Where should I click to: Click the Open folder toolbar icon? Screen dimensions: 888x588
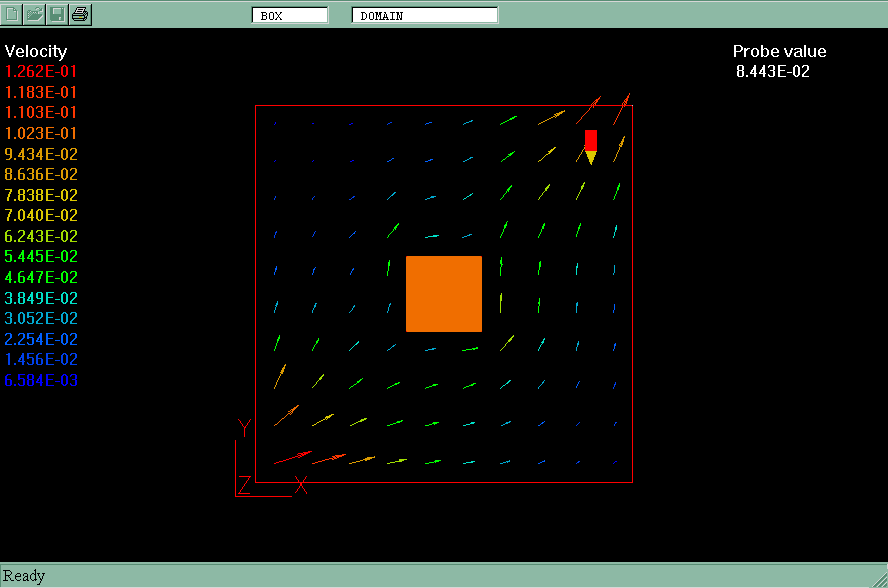click(x=35, y=14)
